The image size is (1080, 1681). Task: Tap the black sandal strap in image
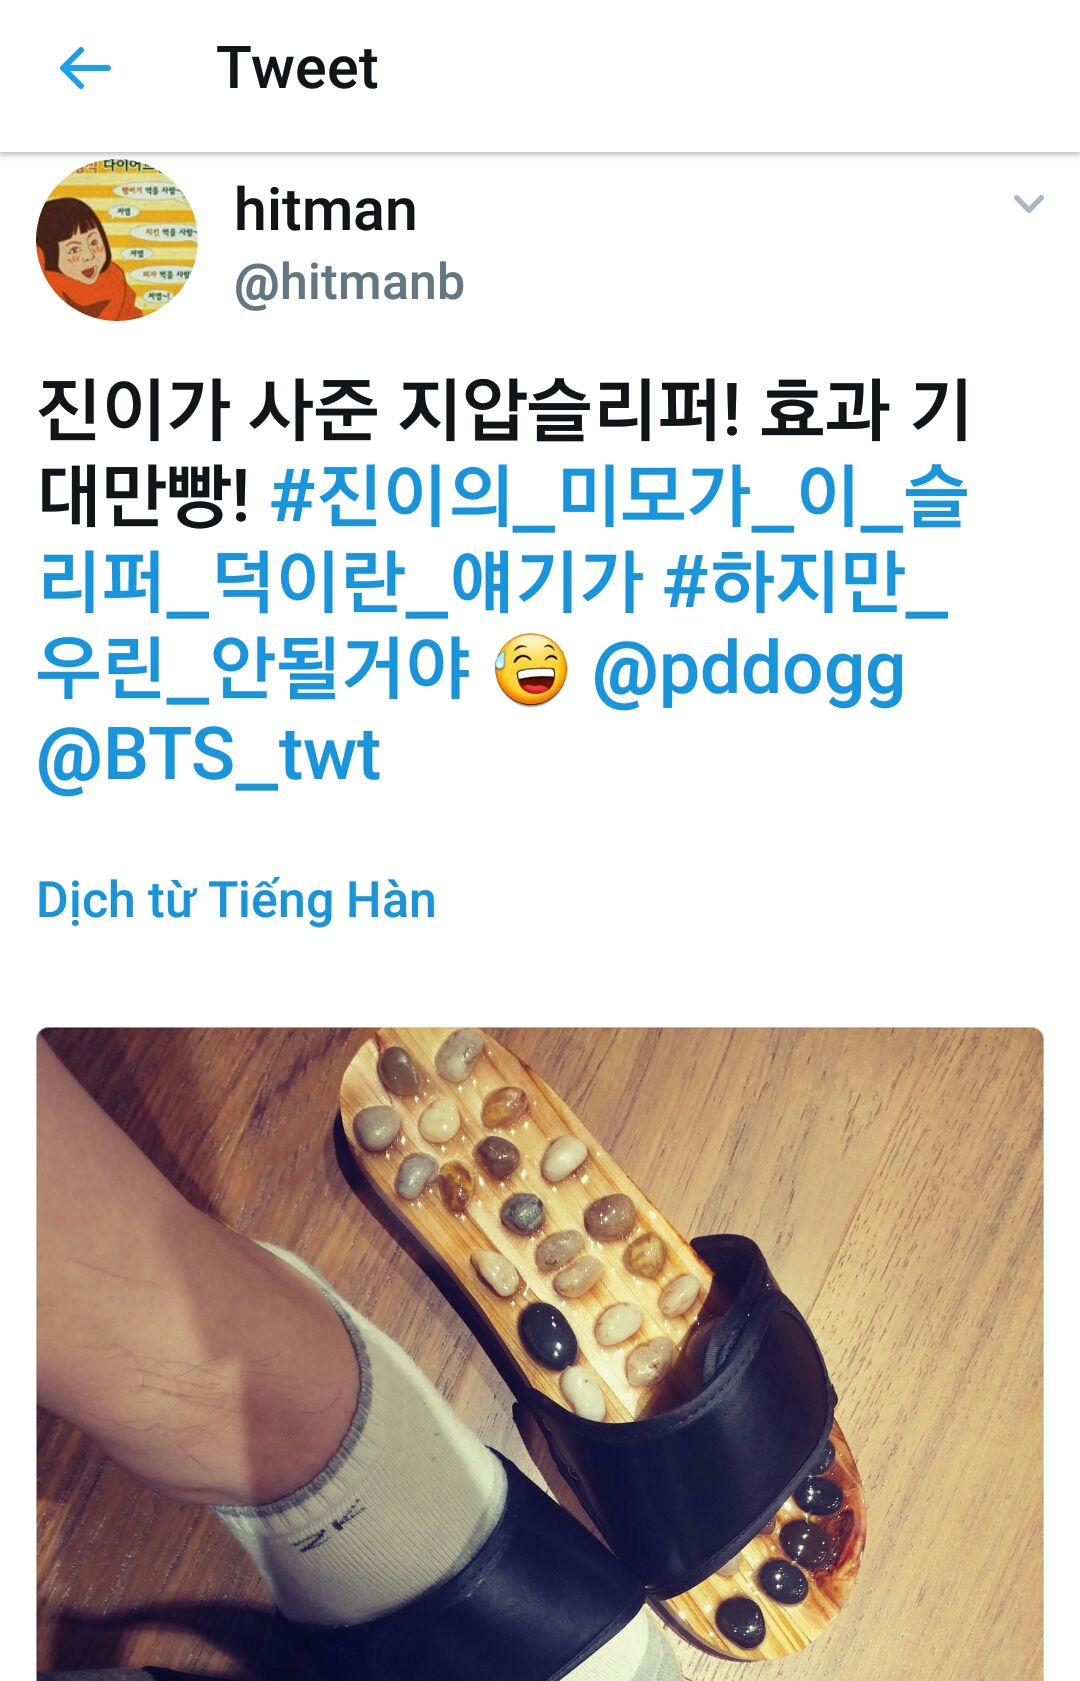tap(700, 1400)
